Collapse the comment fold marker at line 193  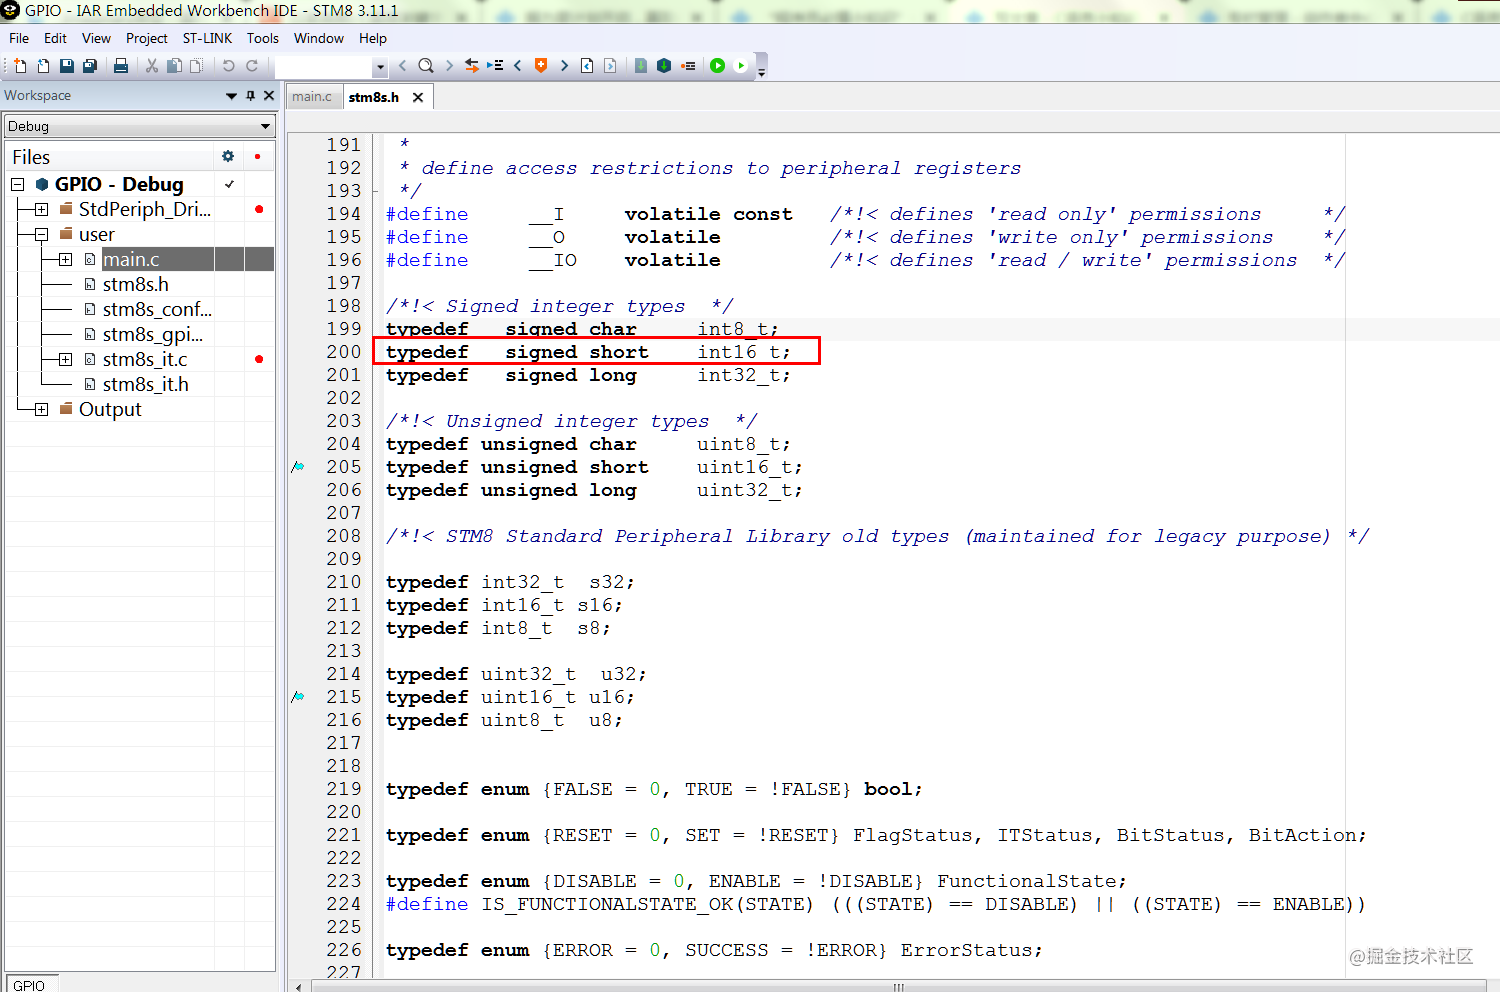[x=376, y=190]
